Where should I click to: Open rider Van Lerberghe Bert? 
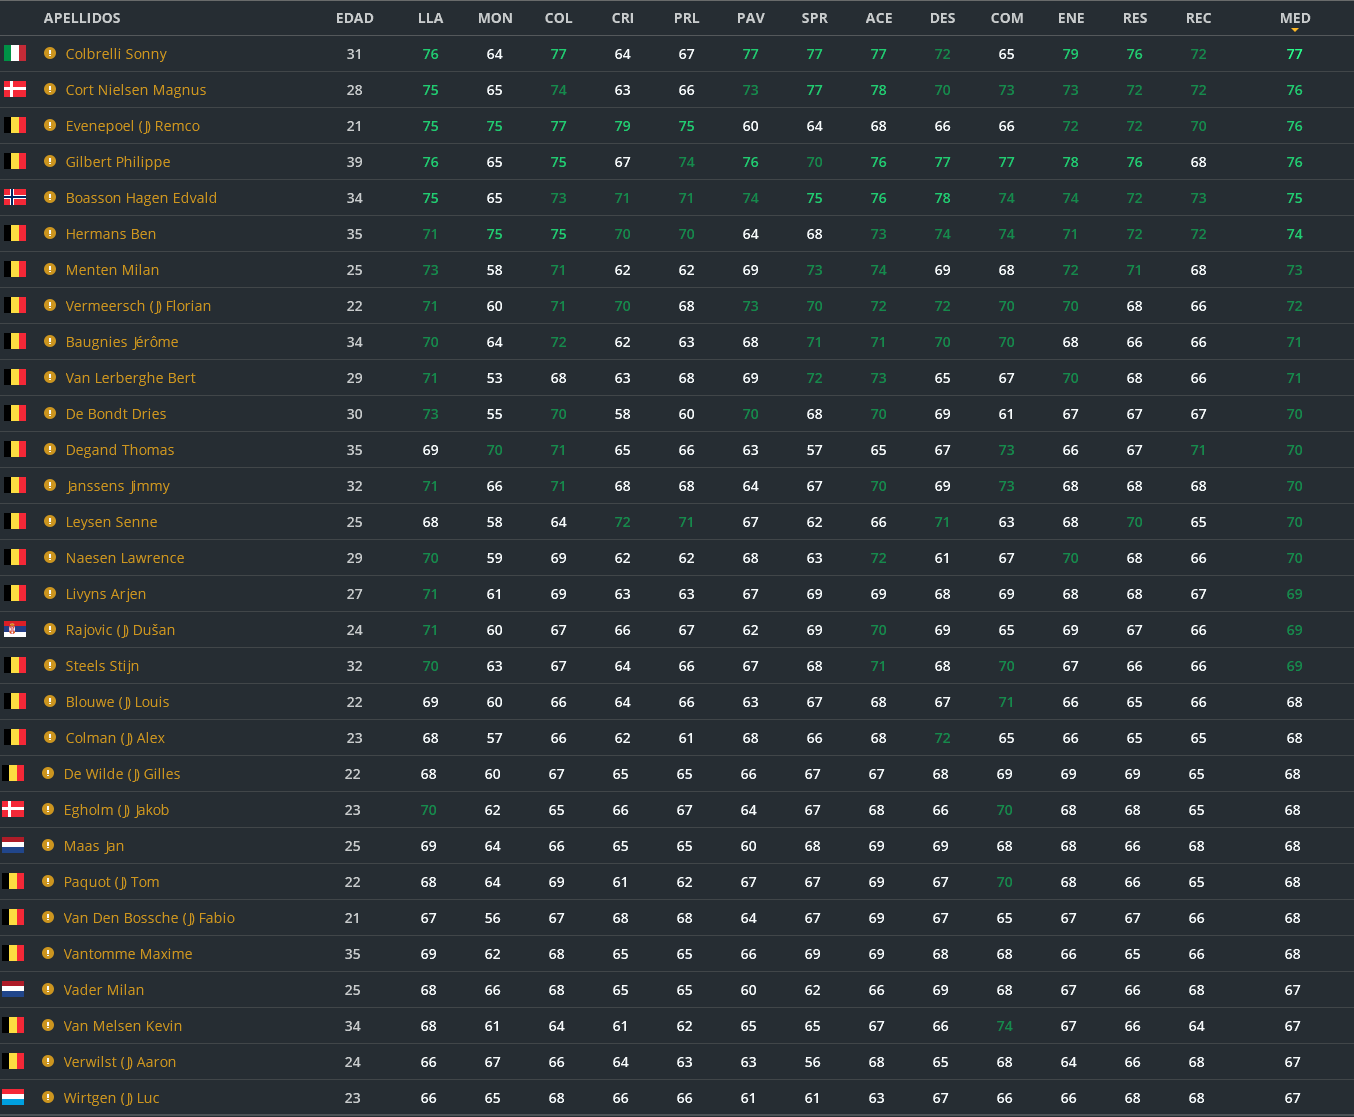130,378
